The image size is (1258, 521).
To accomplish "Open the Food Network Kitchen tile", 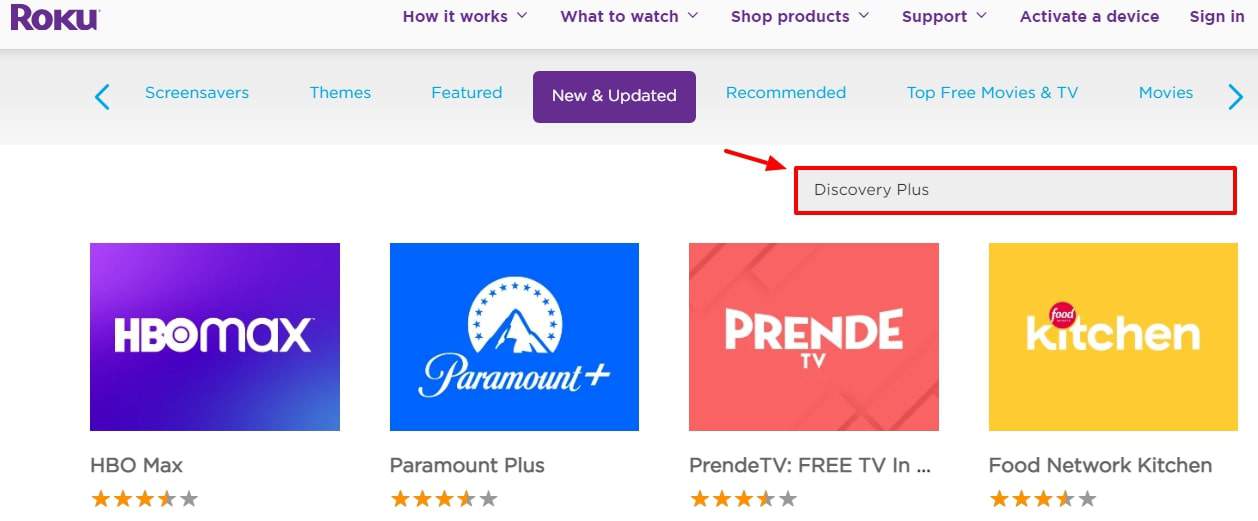I will (x=1113, y=337).
